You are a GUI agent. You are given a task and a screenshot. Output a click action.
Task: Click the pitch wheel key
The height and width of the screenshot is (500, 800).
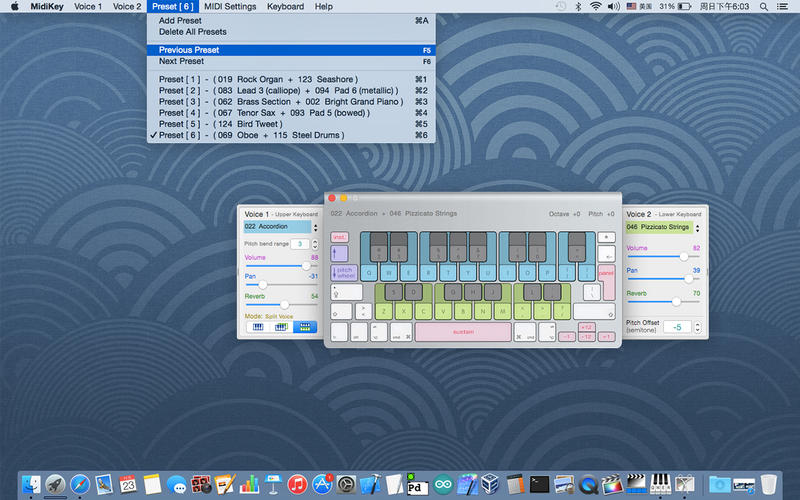pyautogui.click(x=343, y=271)
